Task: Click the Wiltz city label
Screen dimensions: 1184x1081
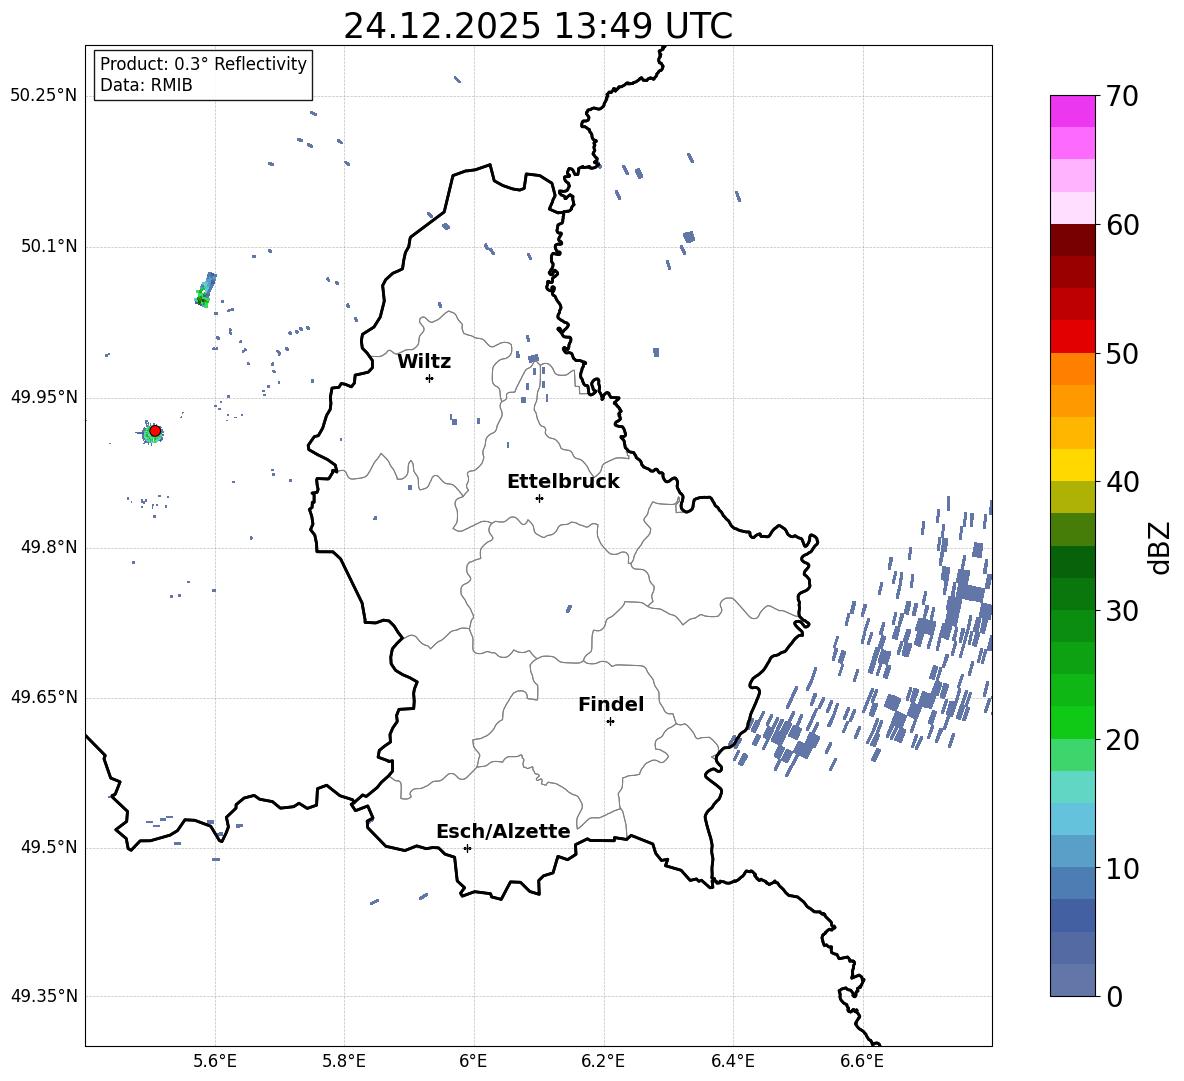Action: (424, 362)
